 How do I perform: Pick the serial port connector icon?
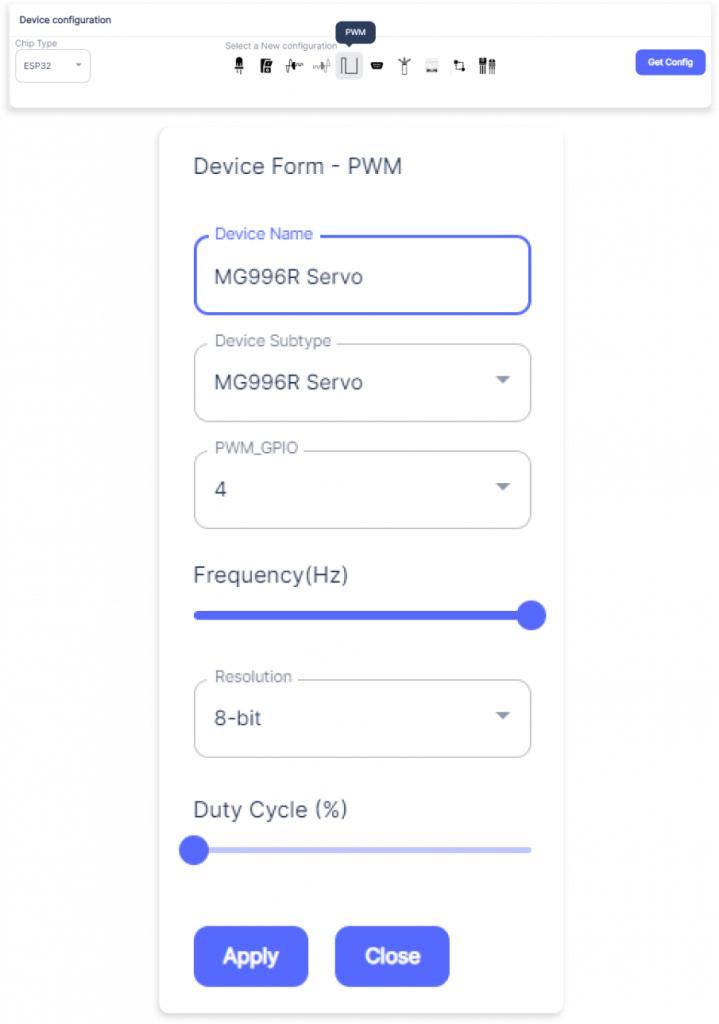pyautogui.click(x=377, y=66)
